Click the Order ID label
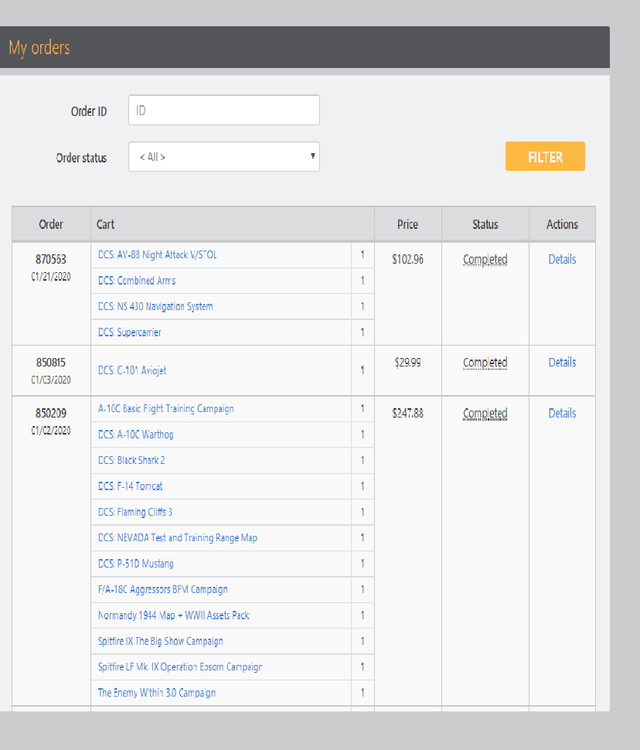 pos(88,111)
